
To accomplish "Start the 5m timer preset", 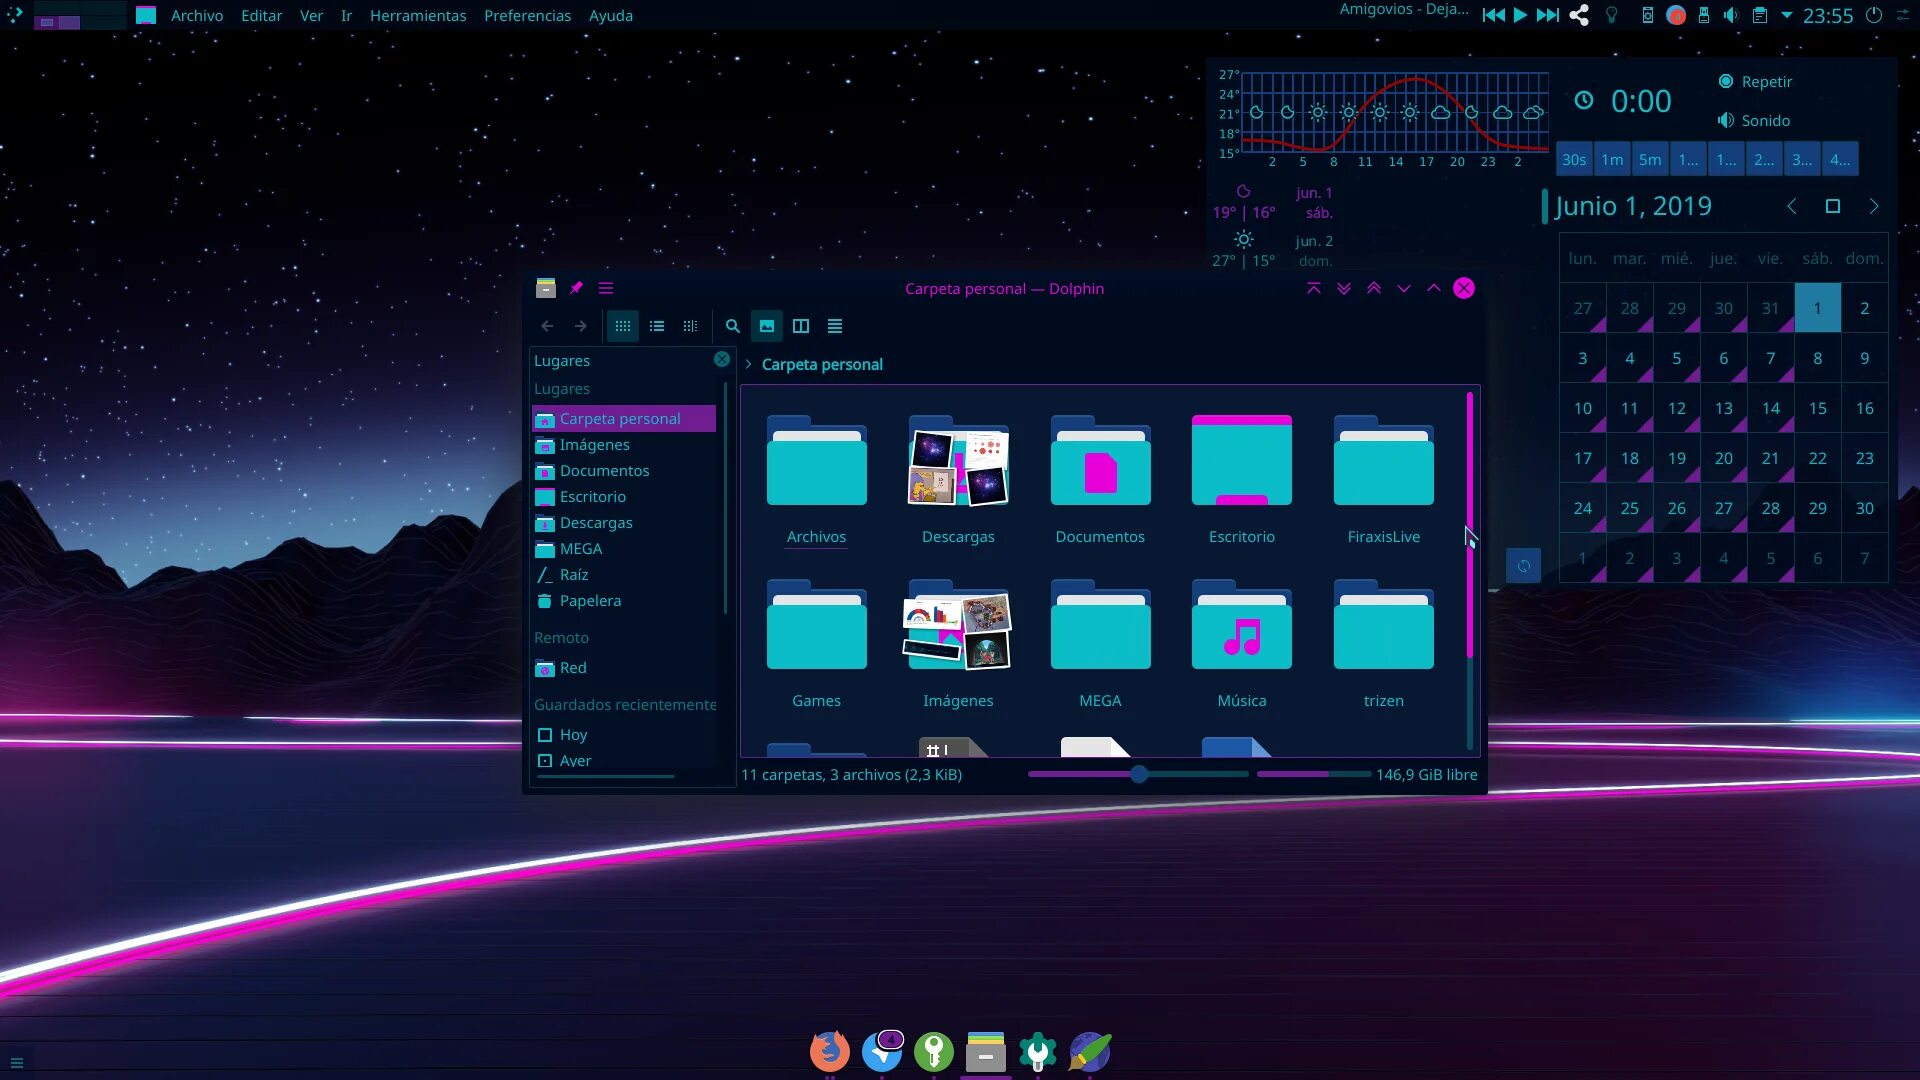I will 1650,160.
